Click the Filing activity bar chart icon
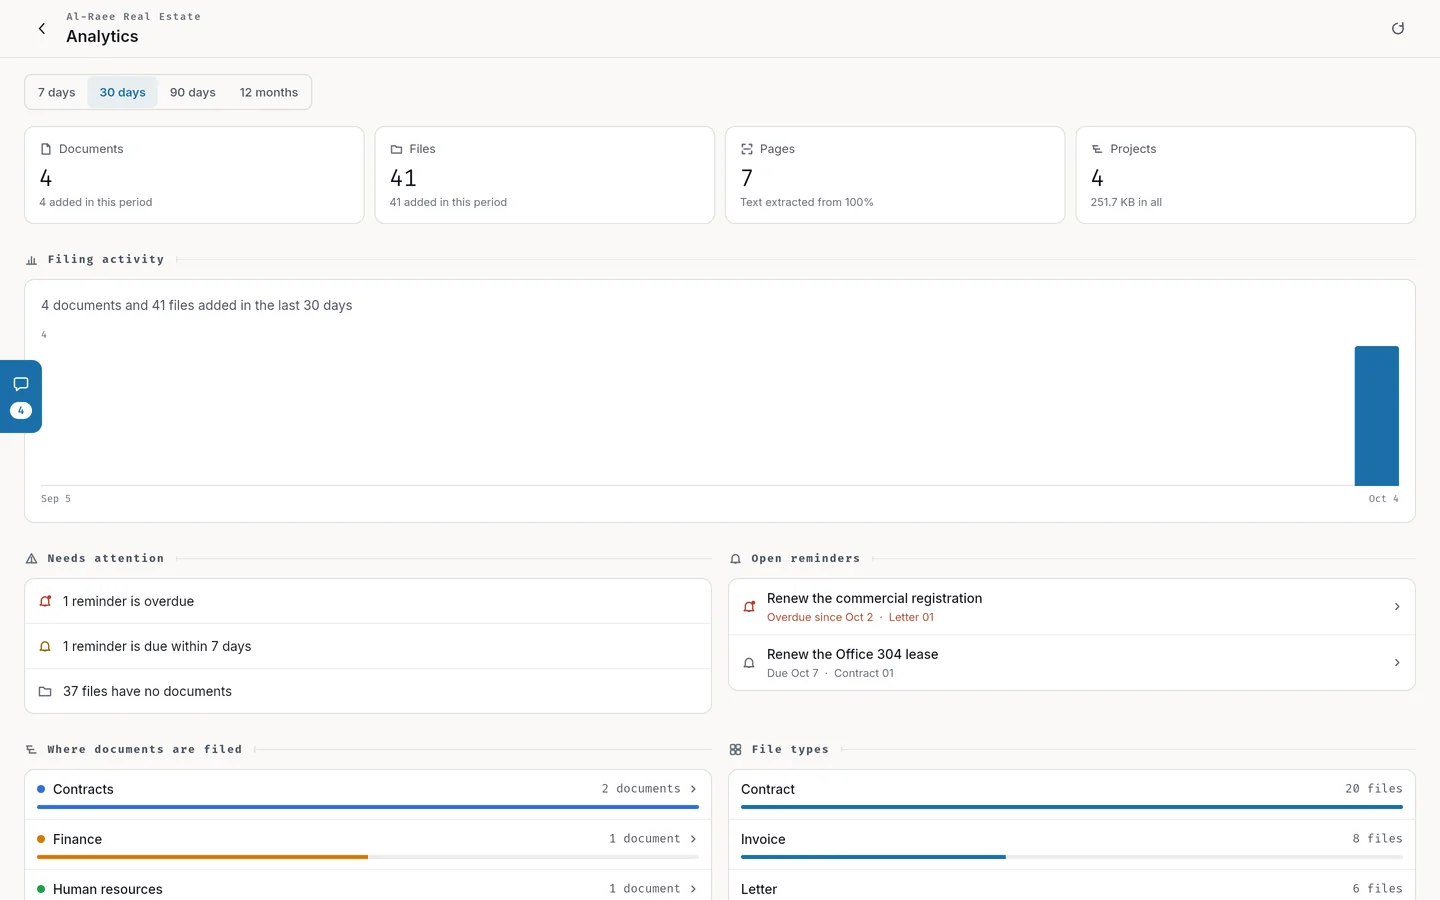The height and width of the screenshot is (900, 1440). [31, 260]
